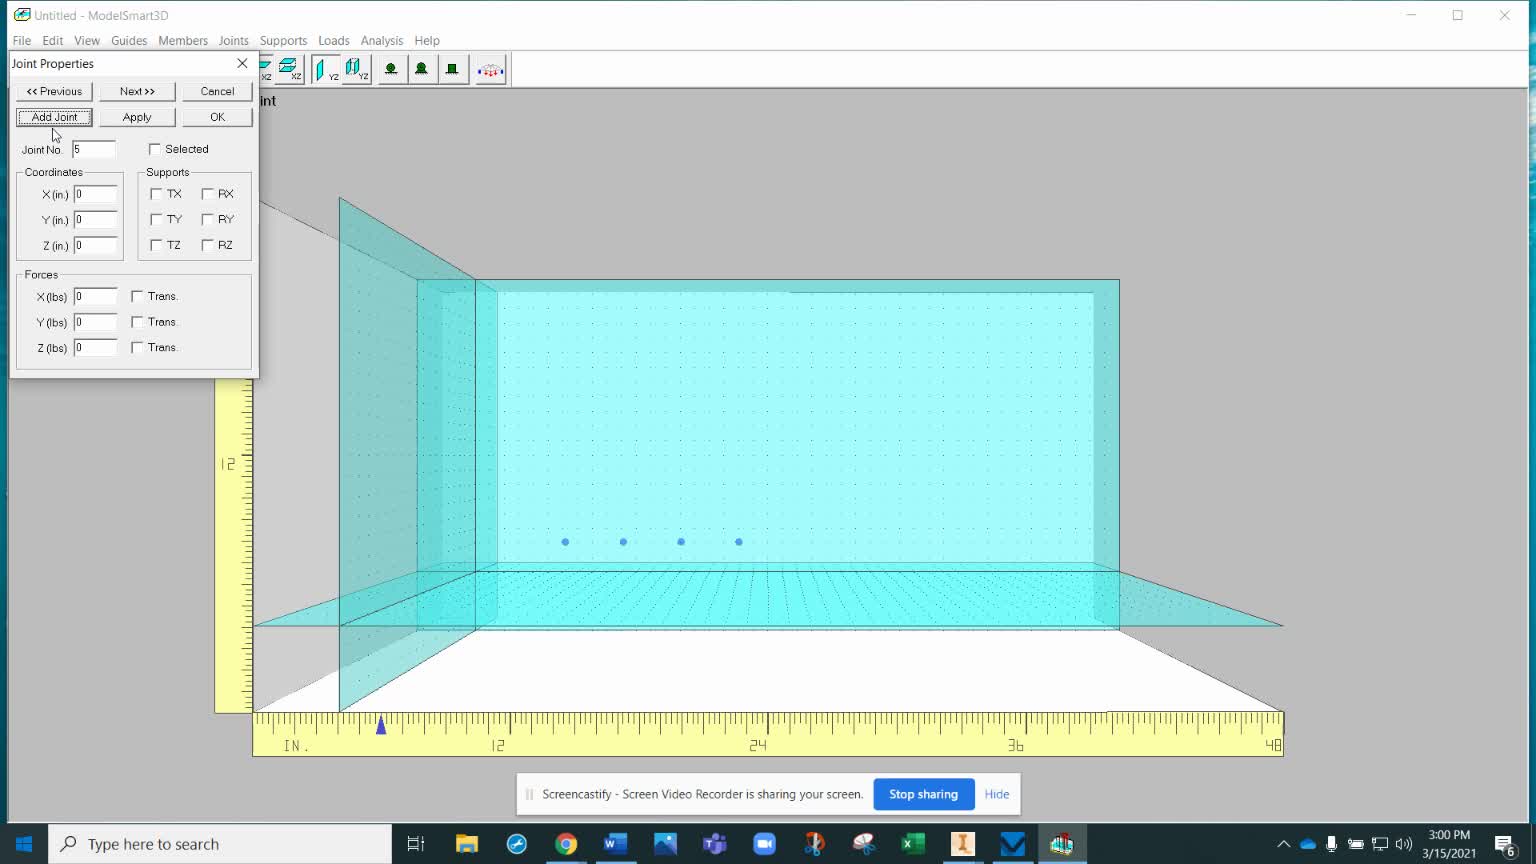The image size is (1536, 864).
Task: Select the fixed support tool
Action: pyautogui.click(x=452, y=69)
